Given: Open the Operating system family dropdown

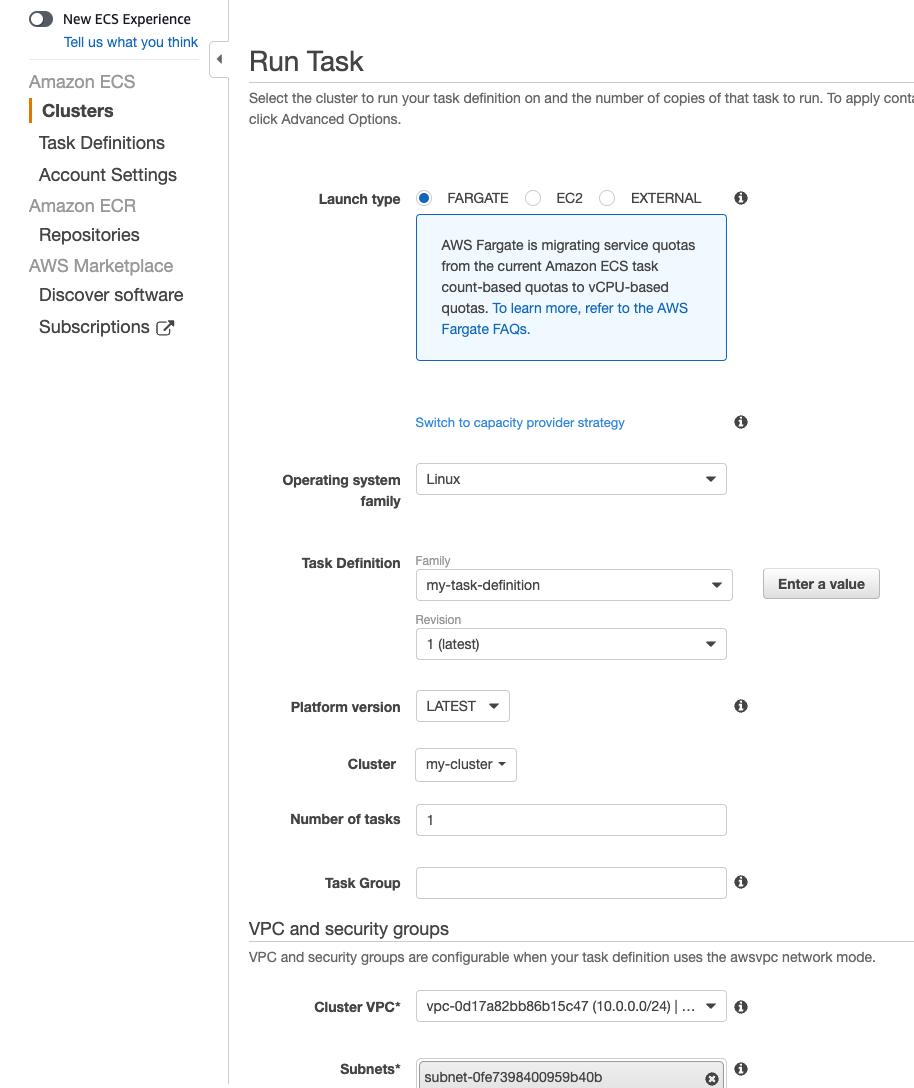Looking at the screenshot, I should click(571, 479).
